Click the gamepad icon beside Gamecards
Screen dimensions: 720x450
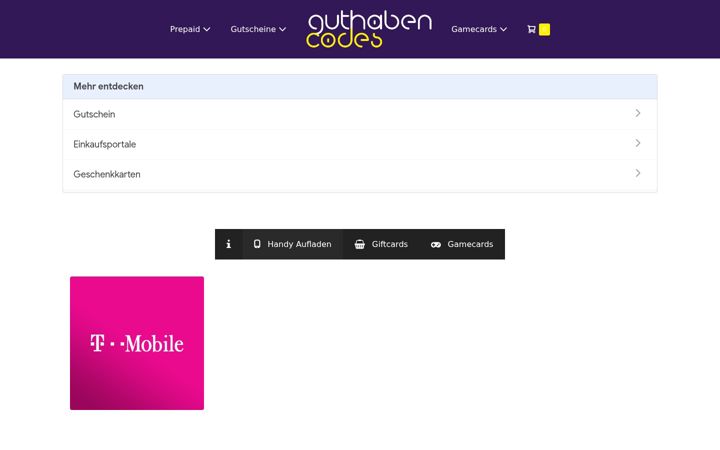pyautogui.click(x=436, y=245)
